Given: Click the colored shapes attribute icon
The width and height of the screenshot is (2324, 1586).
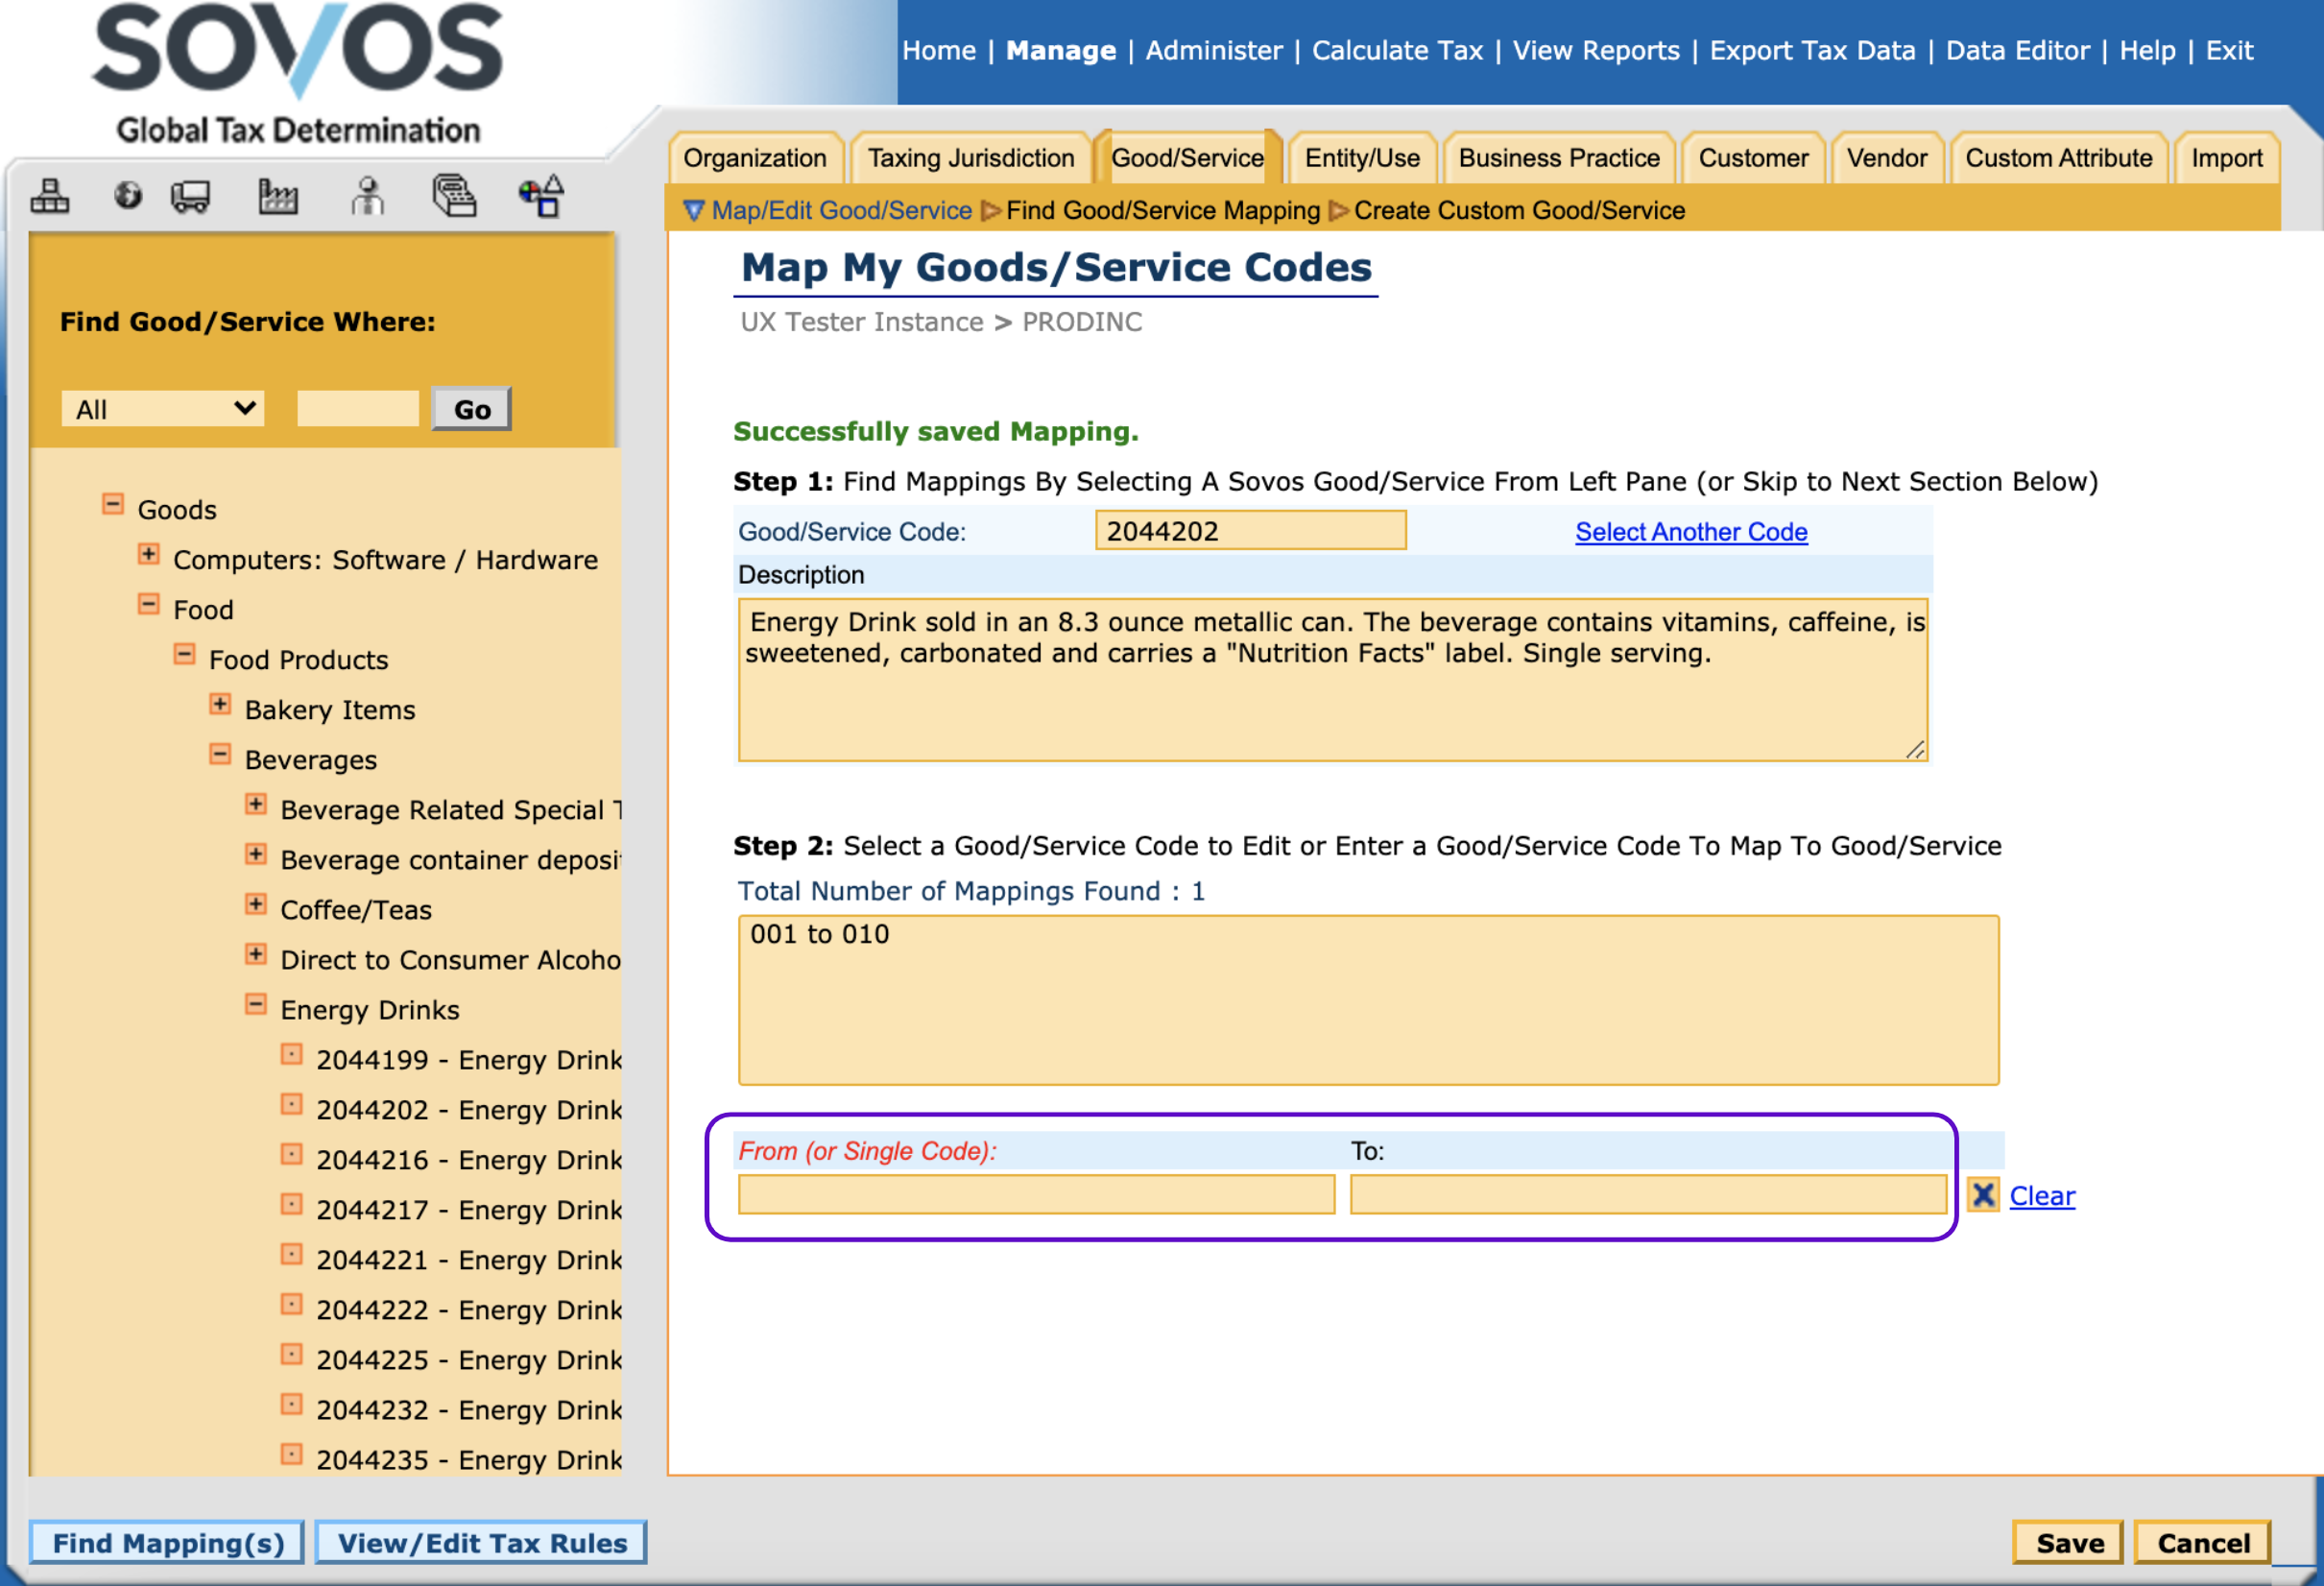Looking at the screenshot, I should click(541, 196).
